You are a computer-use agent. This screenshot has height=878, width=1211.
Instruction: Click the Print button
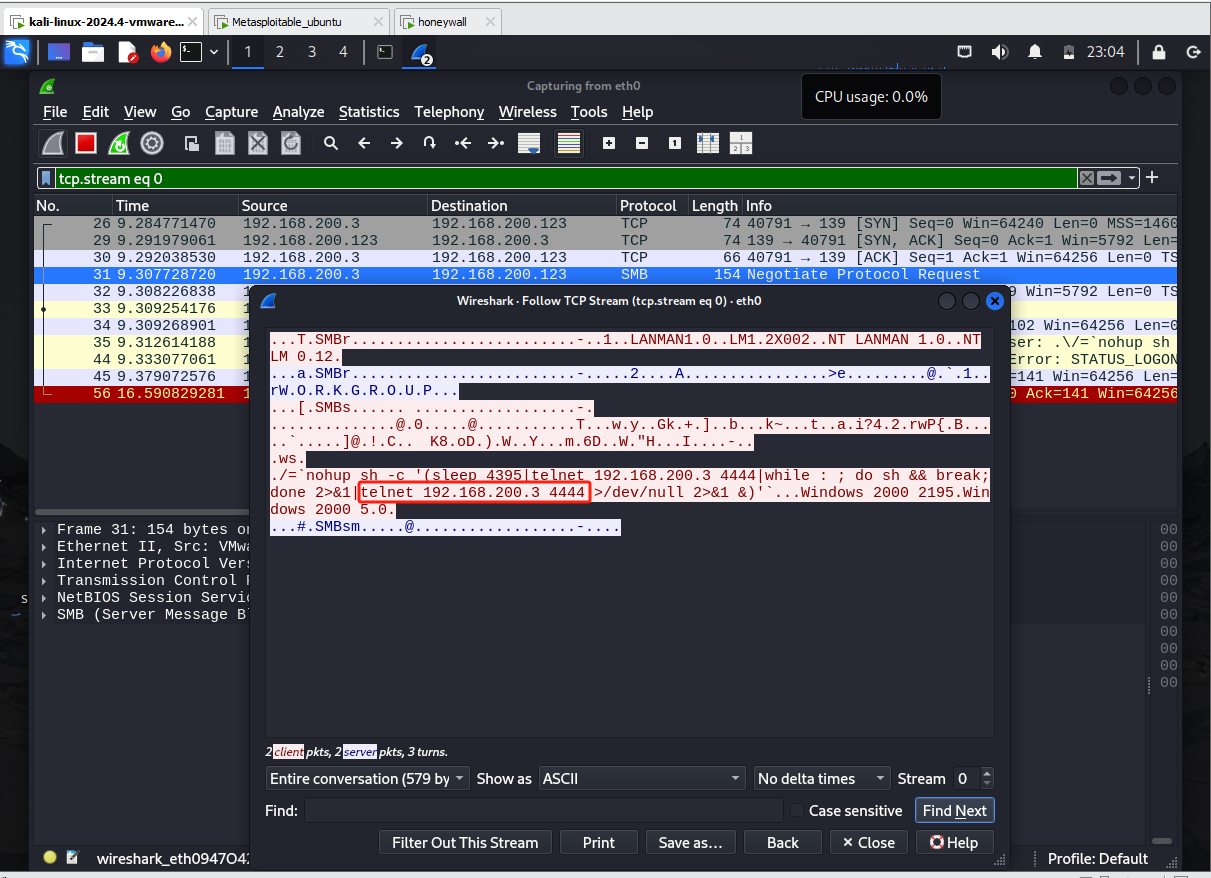point(599,843)
